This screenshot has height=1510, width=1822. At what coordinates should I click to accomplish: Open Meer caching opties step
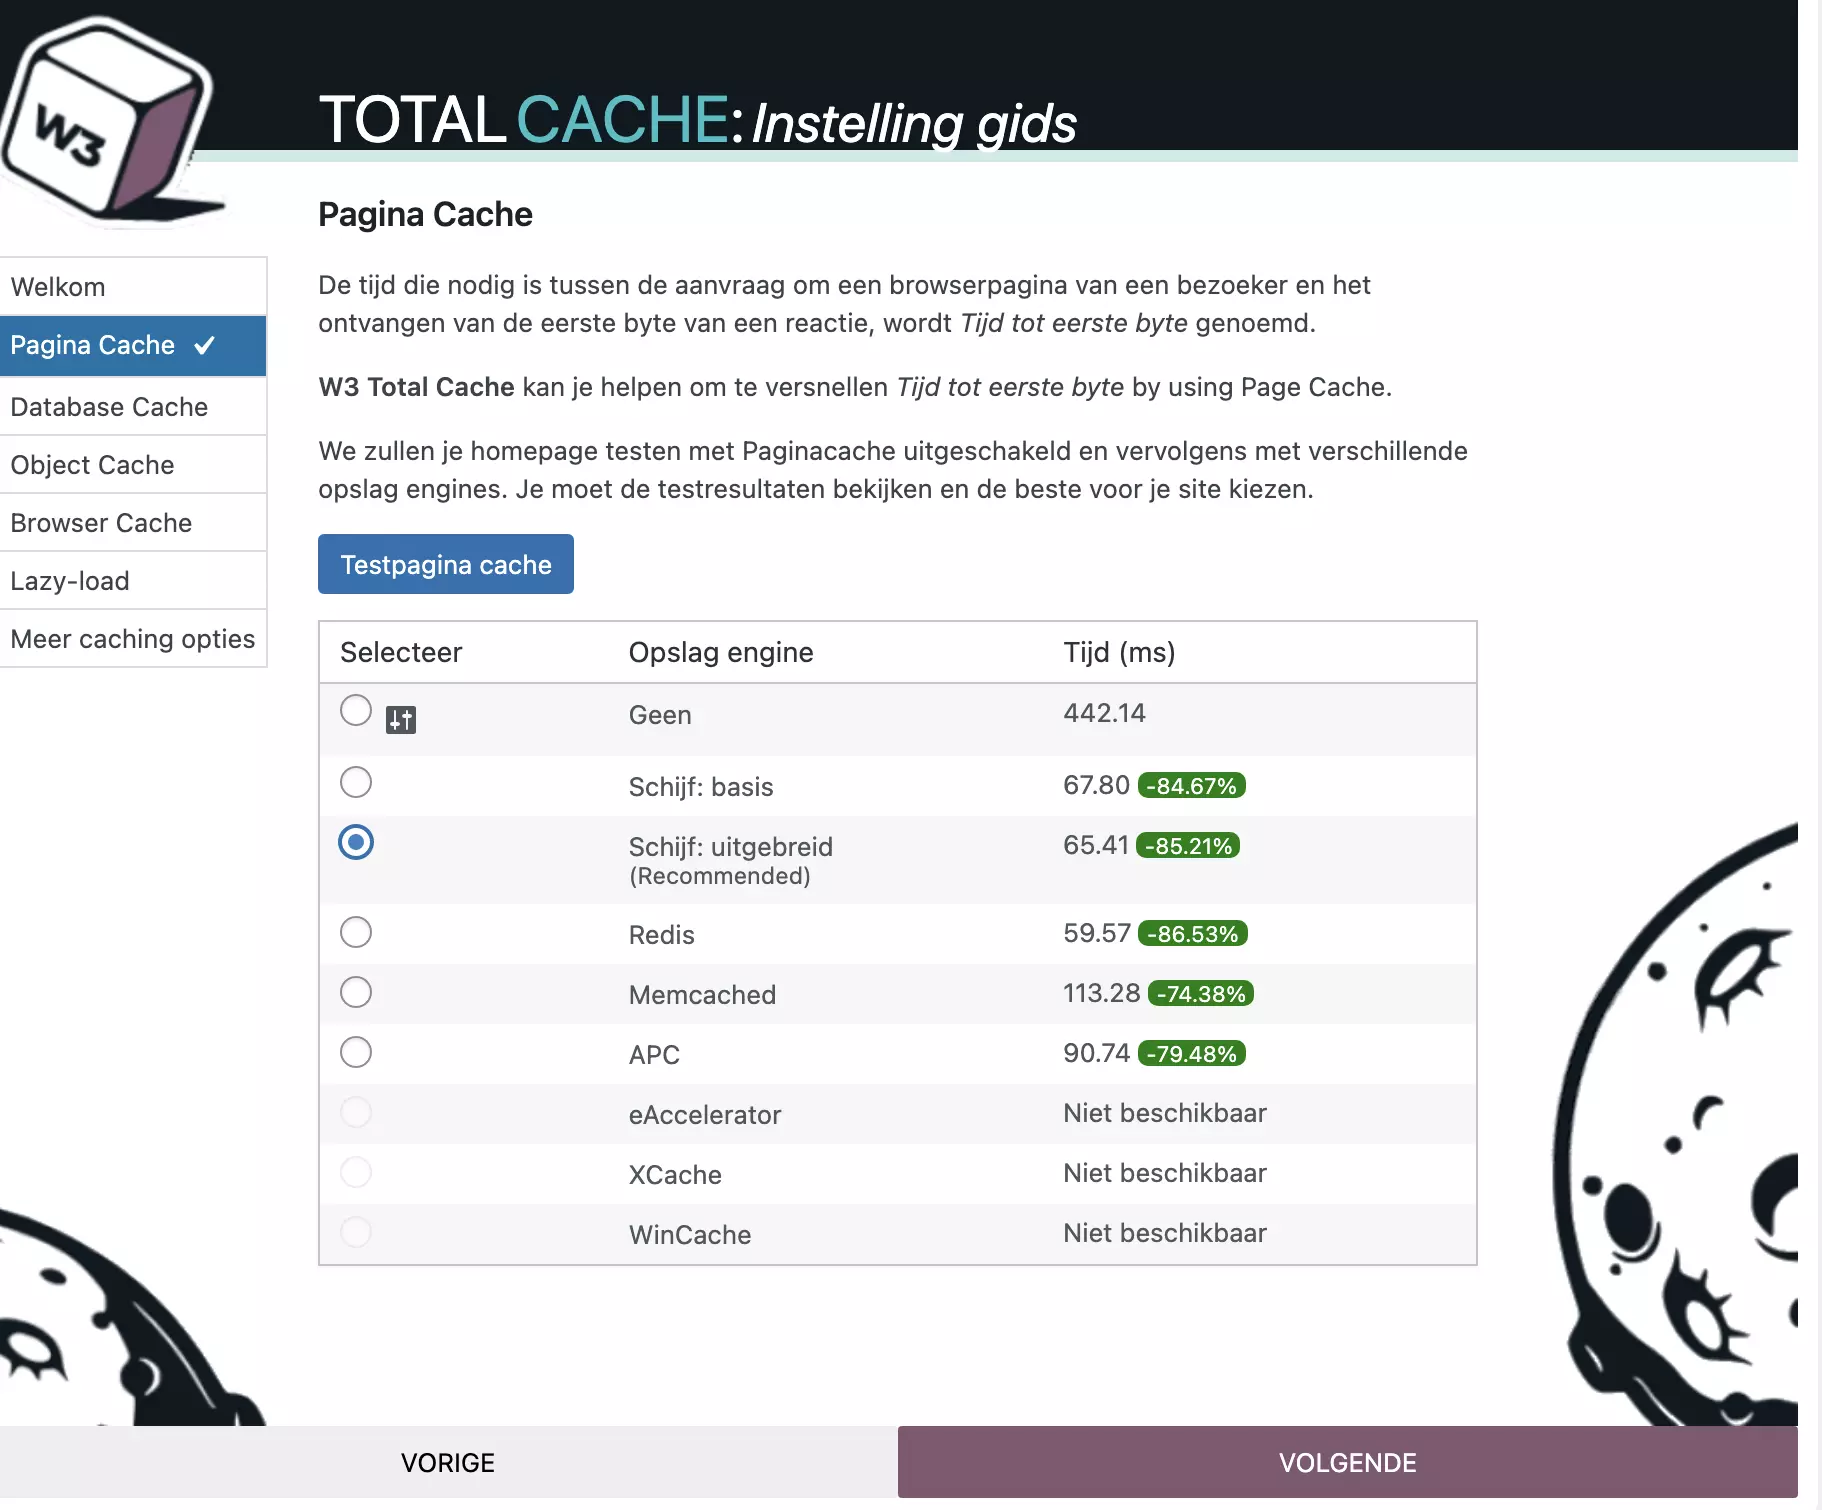[x=133, y=638]
